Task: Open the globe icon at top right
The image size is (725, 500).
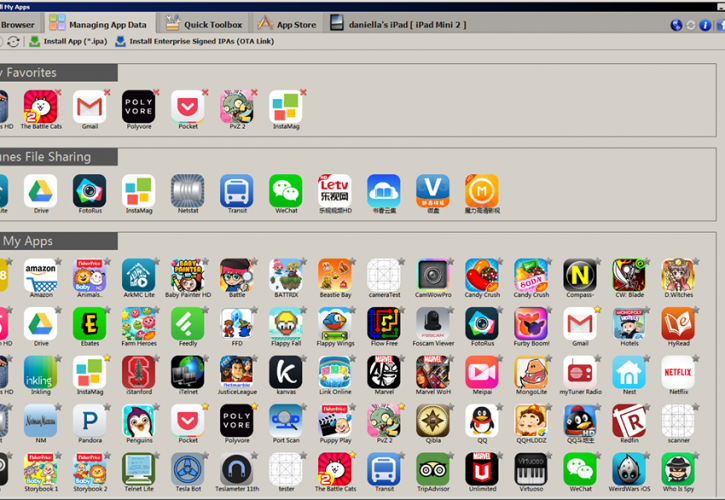Action: click(676, 25)
